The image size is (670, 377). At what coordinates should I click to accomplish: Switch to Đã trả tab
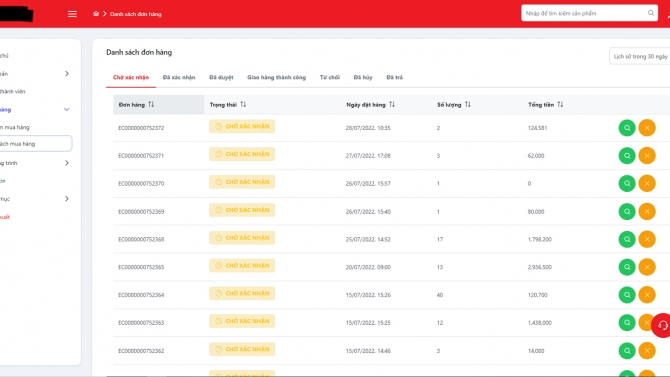coord(394,77)
